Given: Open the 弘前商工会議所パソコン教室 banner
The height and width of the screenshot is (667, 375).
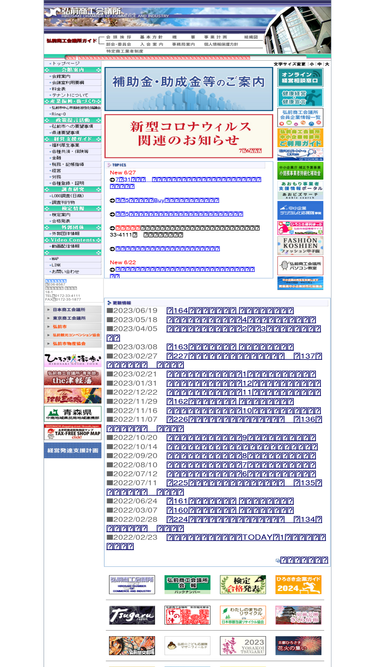Looking at the screenshot, I should coord(300,265).
